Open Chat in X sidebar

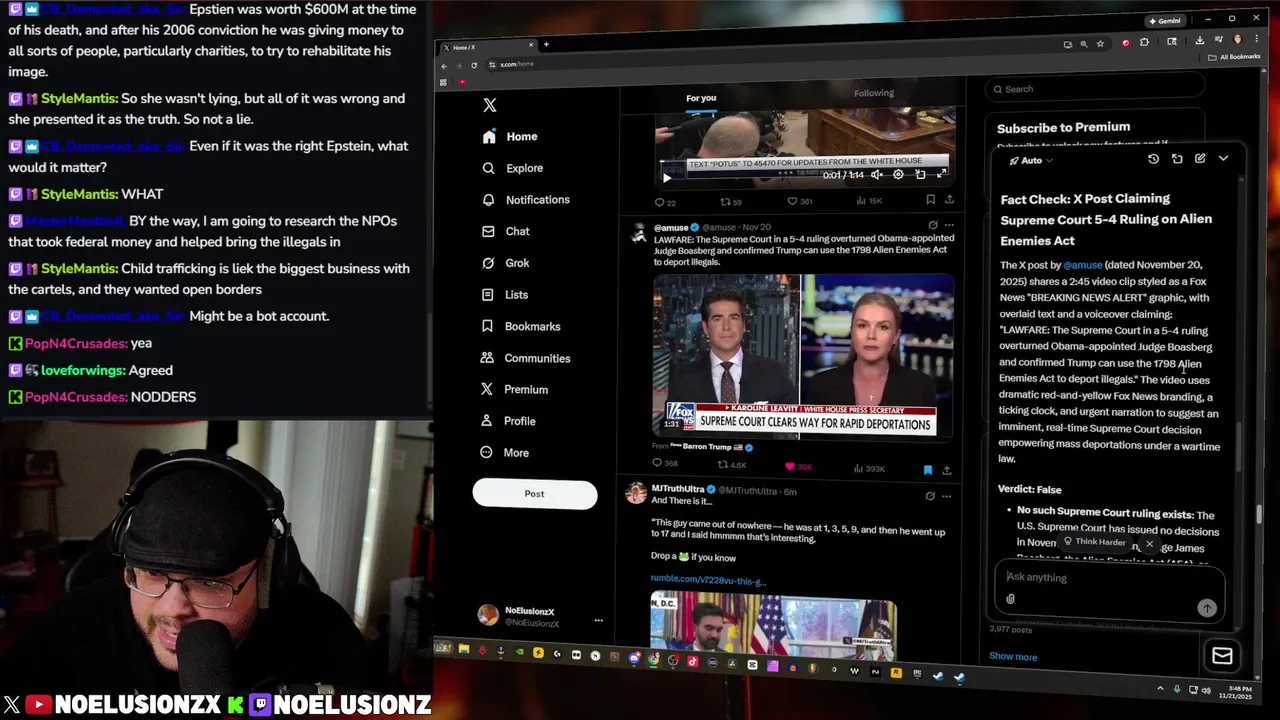pyautogui.click(x=506, y=231)
